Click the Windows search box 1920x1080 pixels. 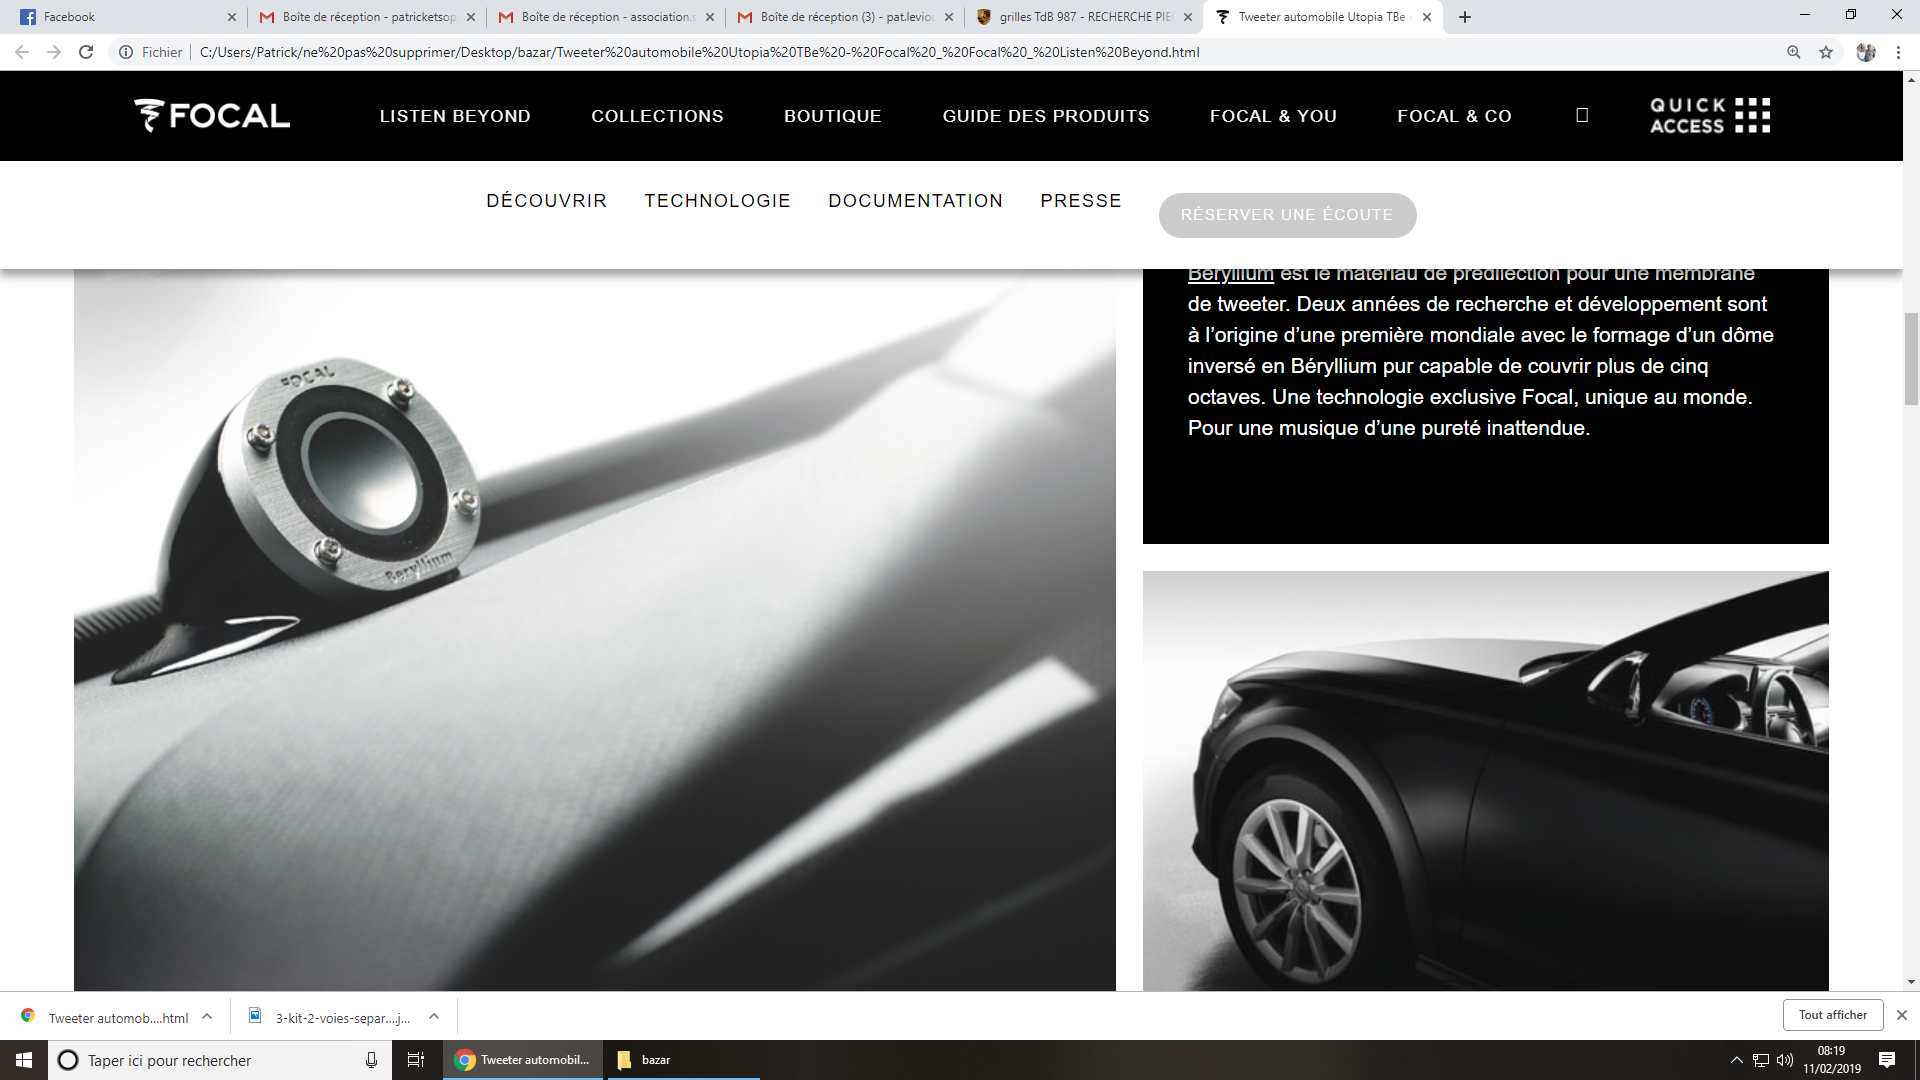coord(219,1060)
